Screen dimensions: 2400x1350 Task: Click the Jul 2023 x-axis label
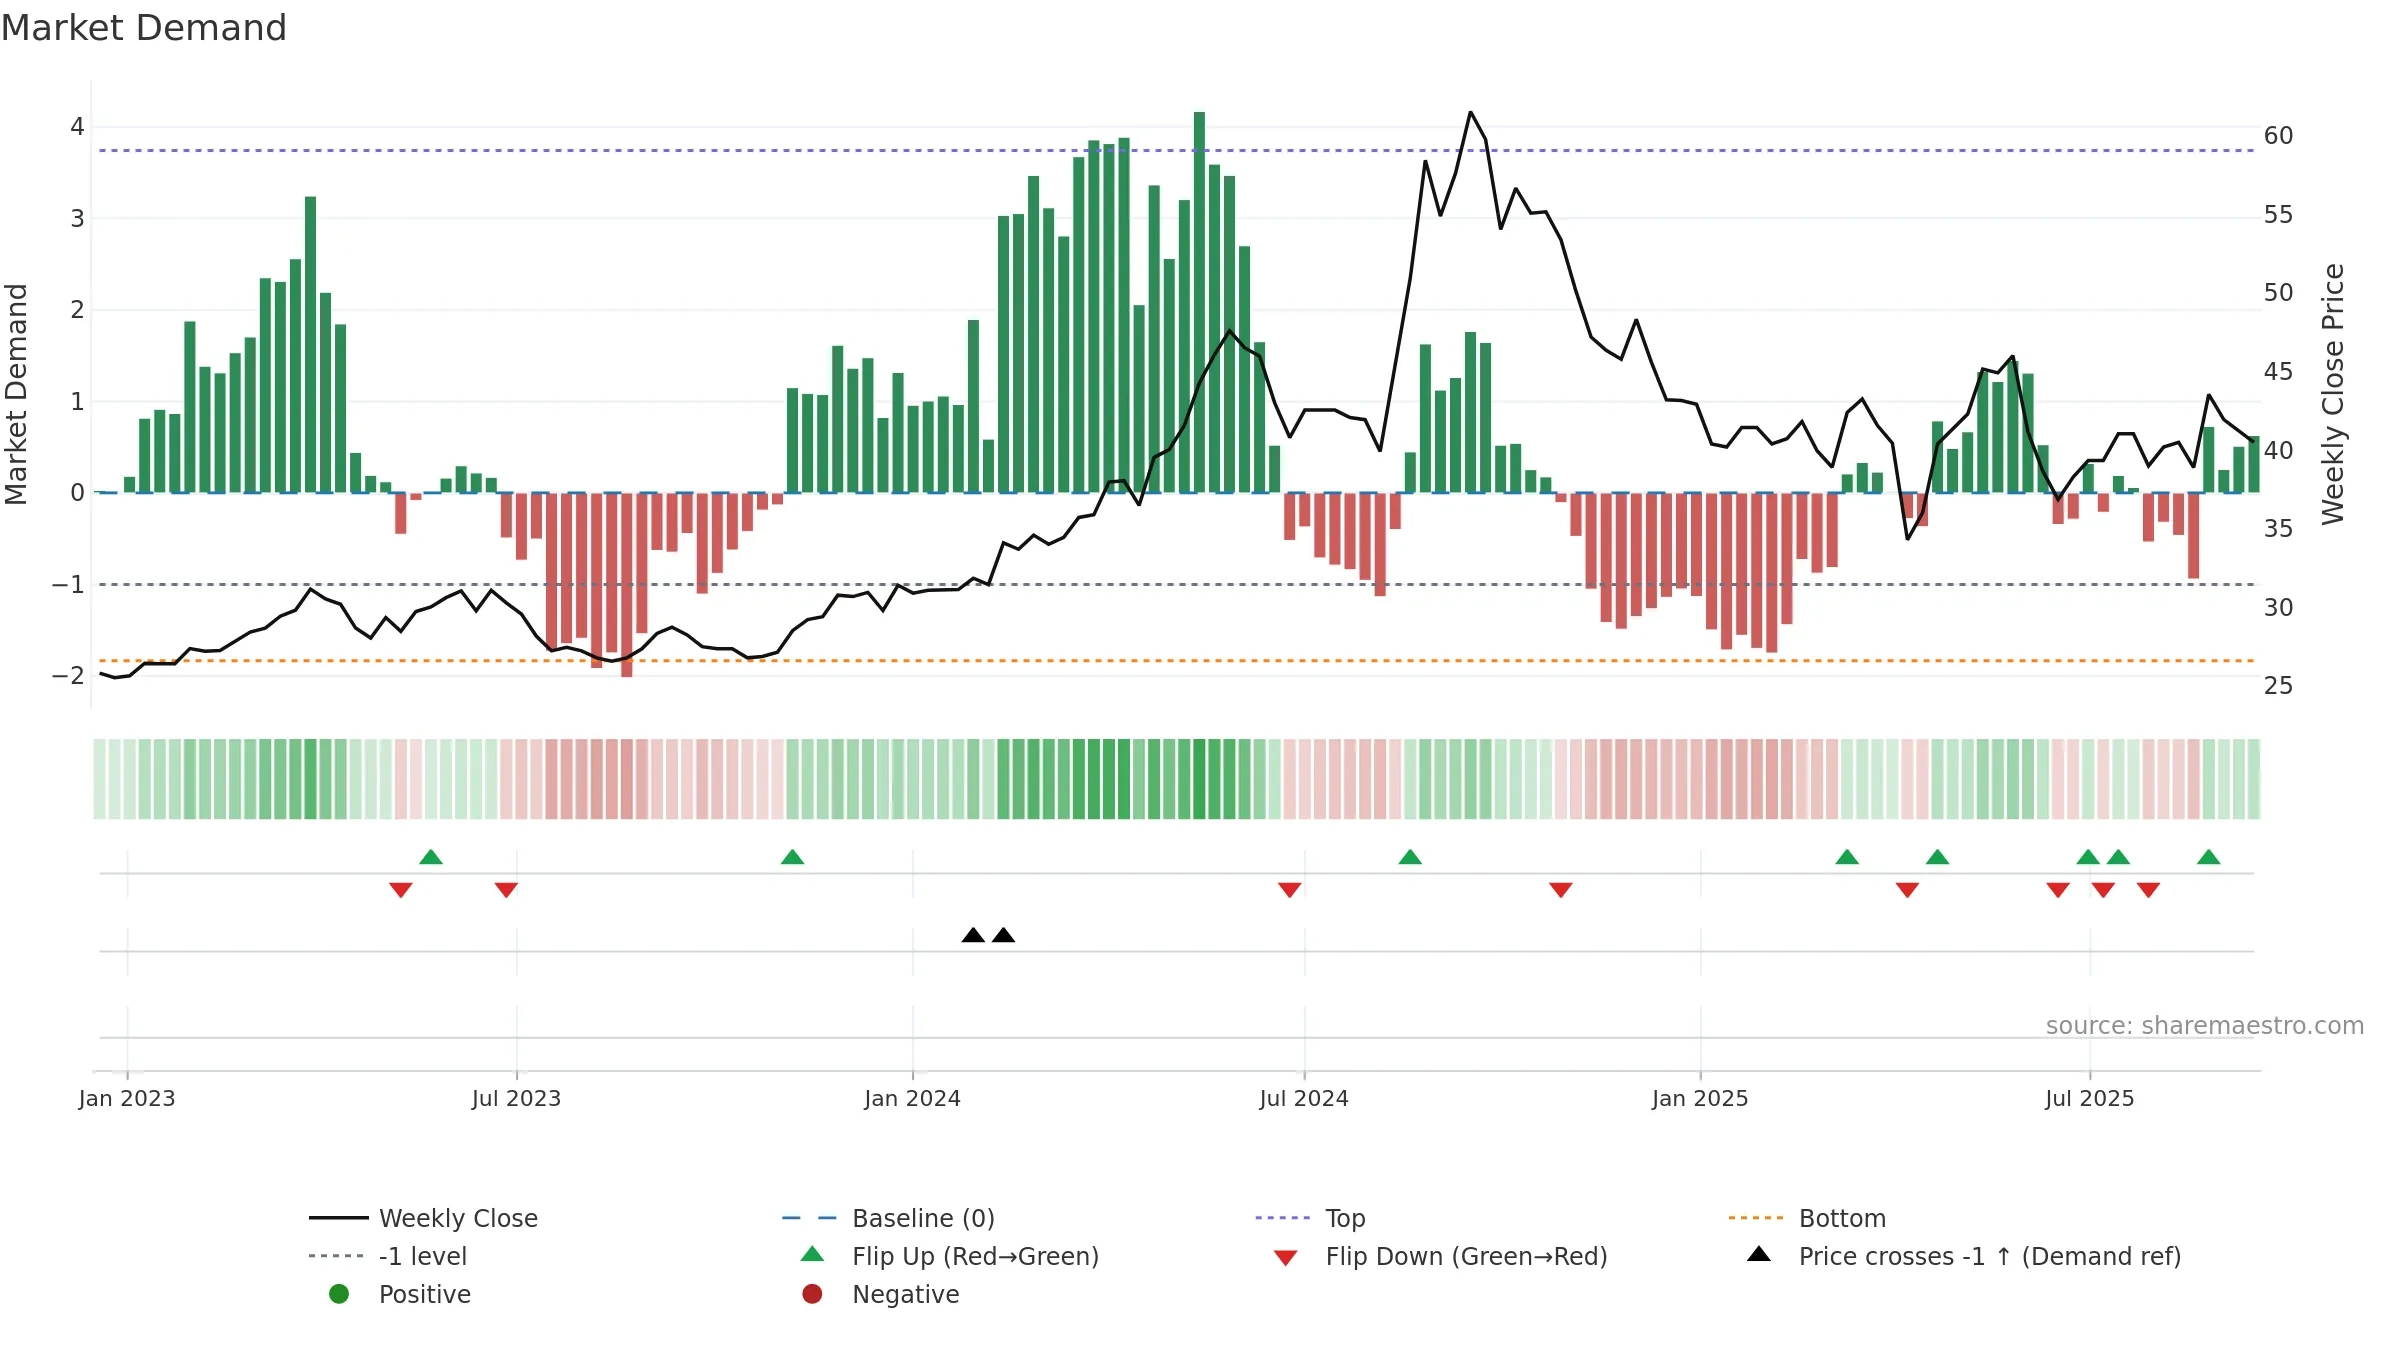pyautogui.click(x=516, y=1098)
